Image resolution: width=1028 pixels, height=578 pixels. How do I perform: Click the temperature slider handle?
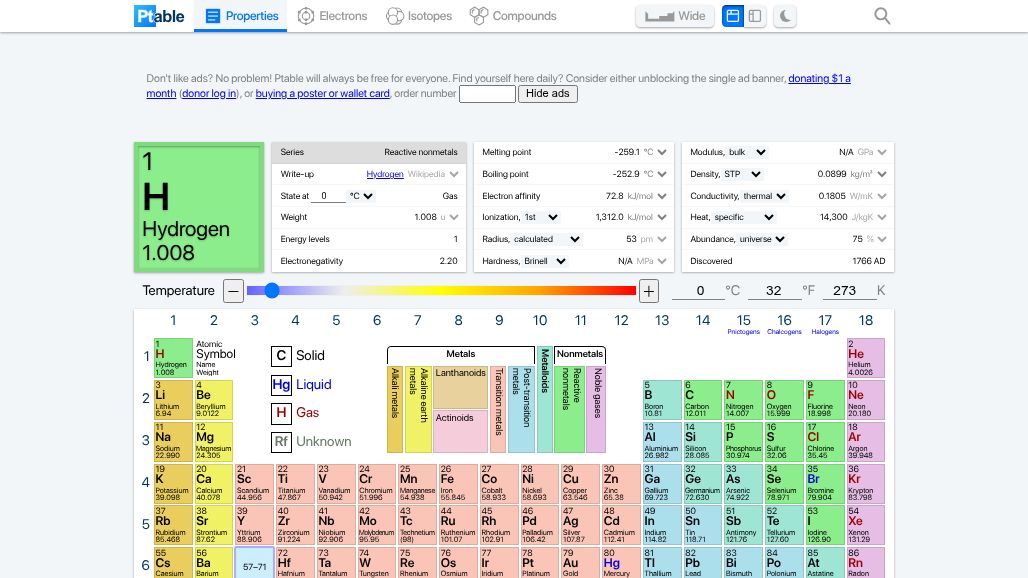click(x=271, y=291)
